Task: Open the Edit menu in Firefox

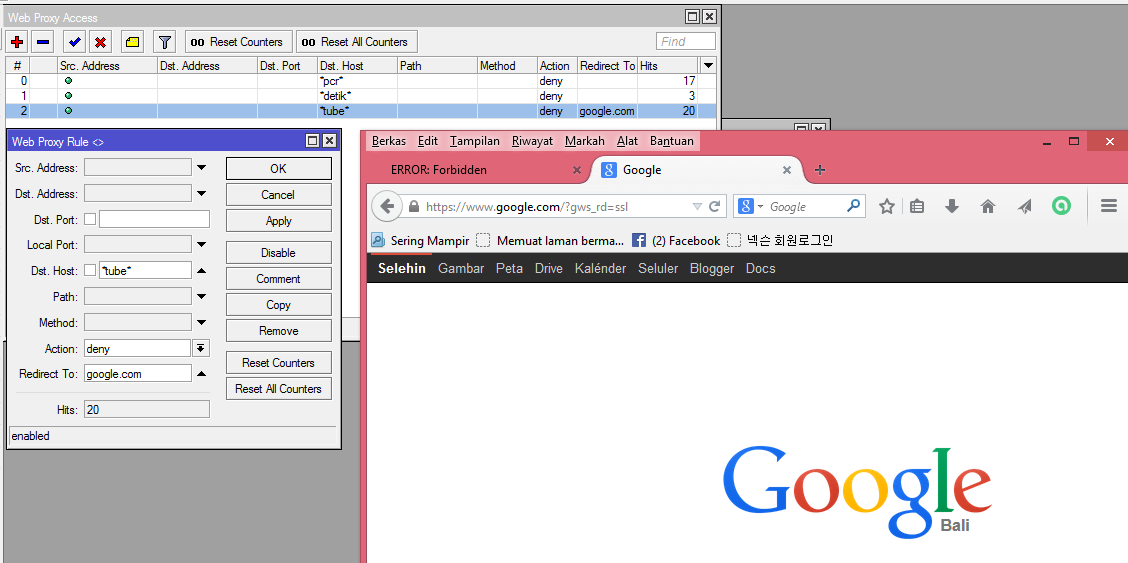Action: (x=427, y=141)
